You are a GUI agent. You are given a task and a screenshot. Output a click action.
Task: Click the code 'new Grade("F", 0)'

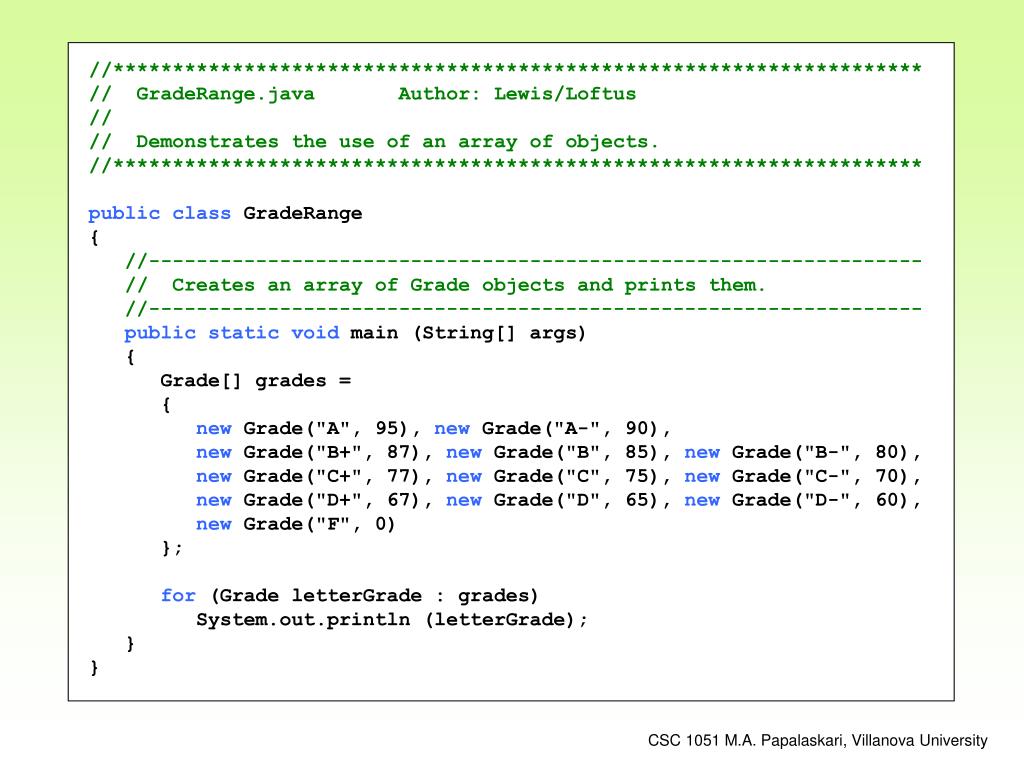tap(296, 524)
